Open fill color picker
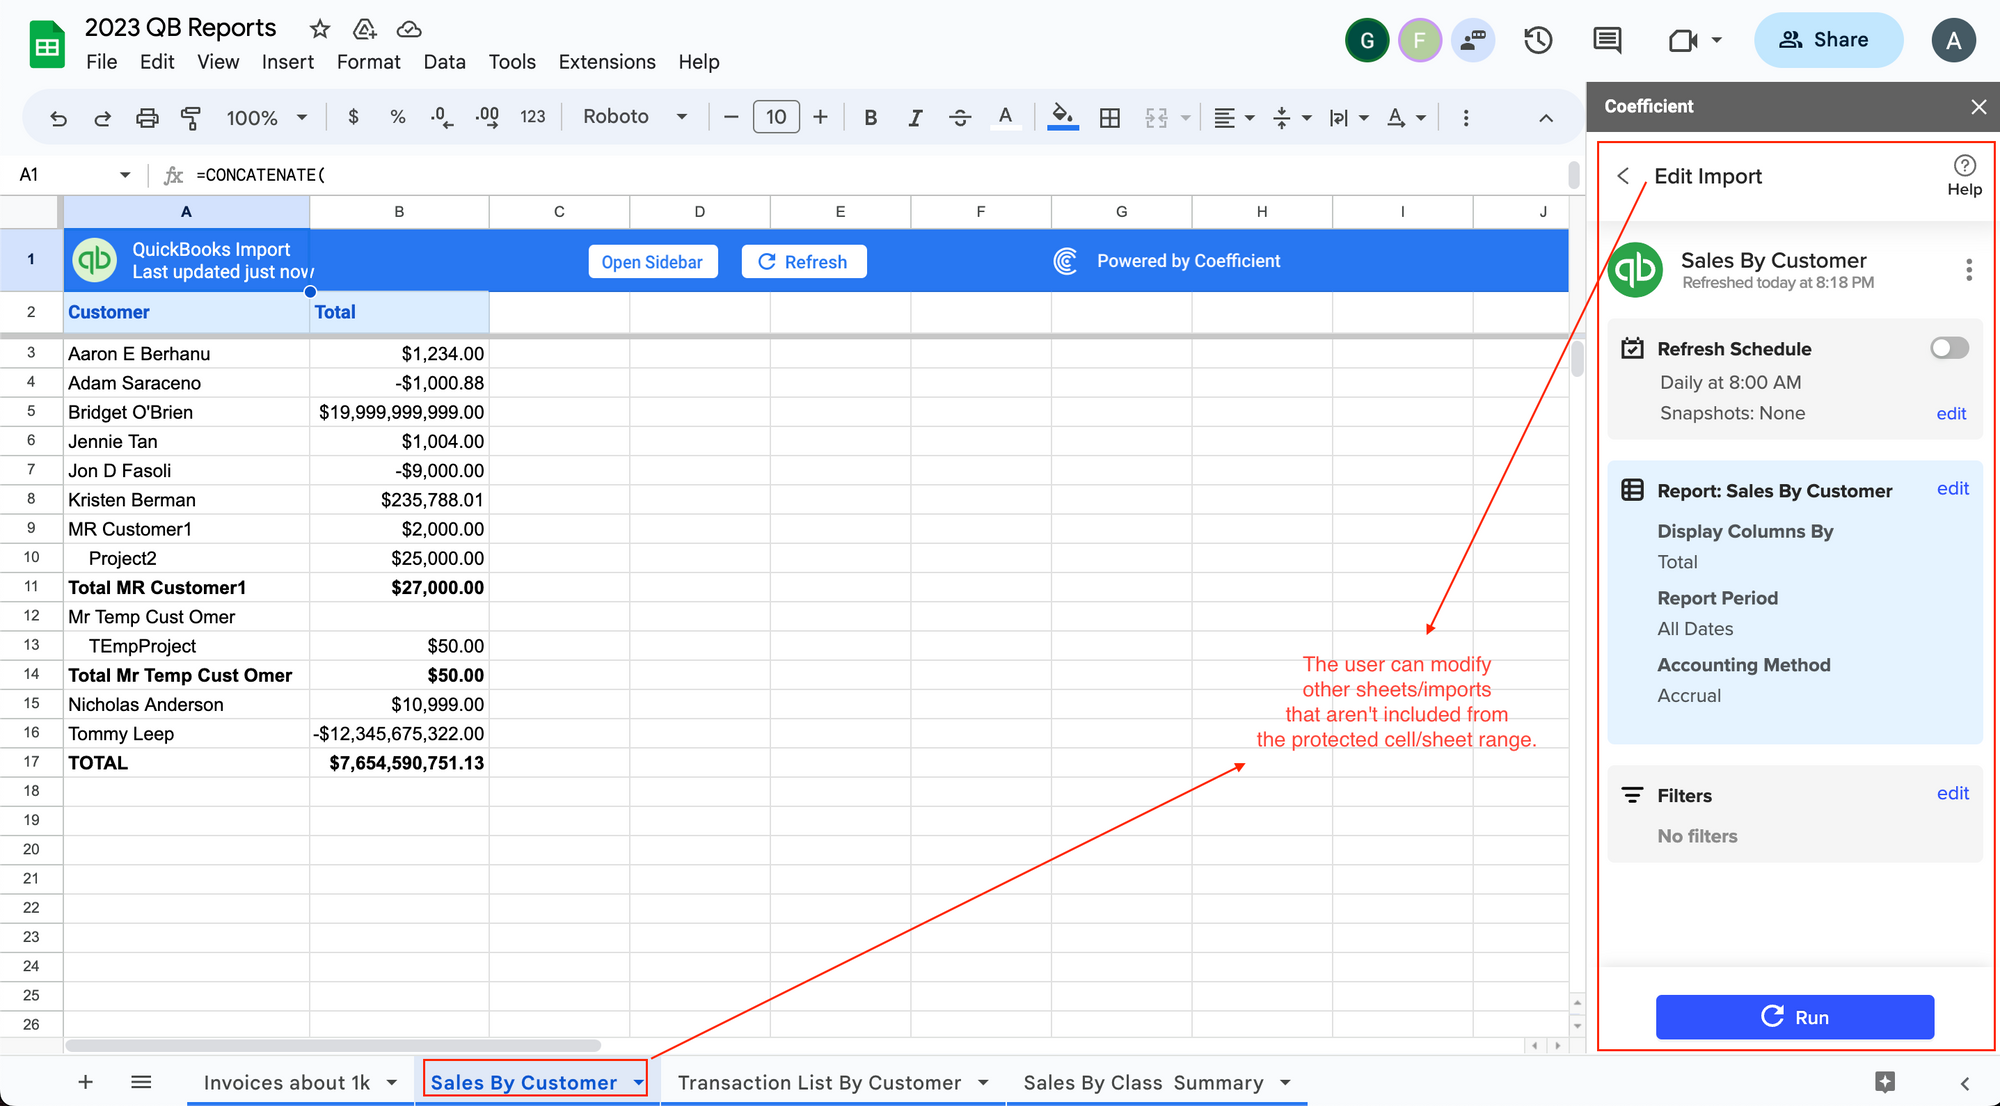 (x=1063, y=117)
